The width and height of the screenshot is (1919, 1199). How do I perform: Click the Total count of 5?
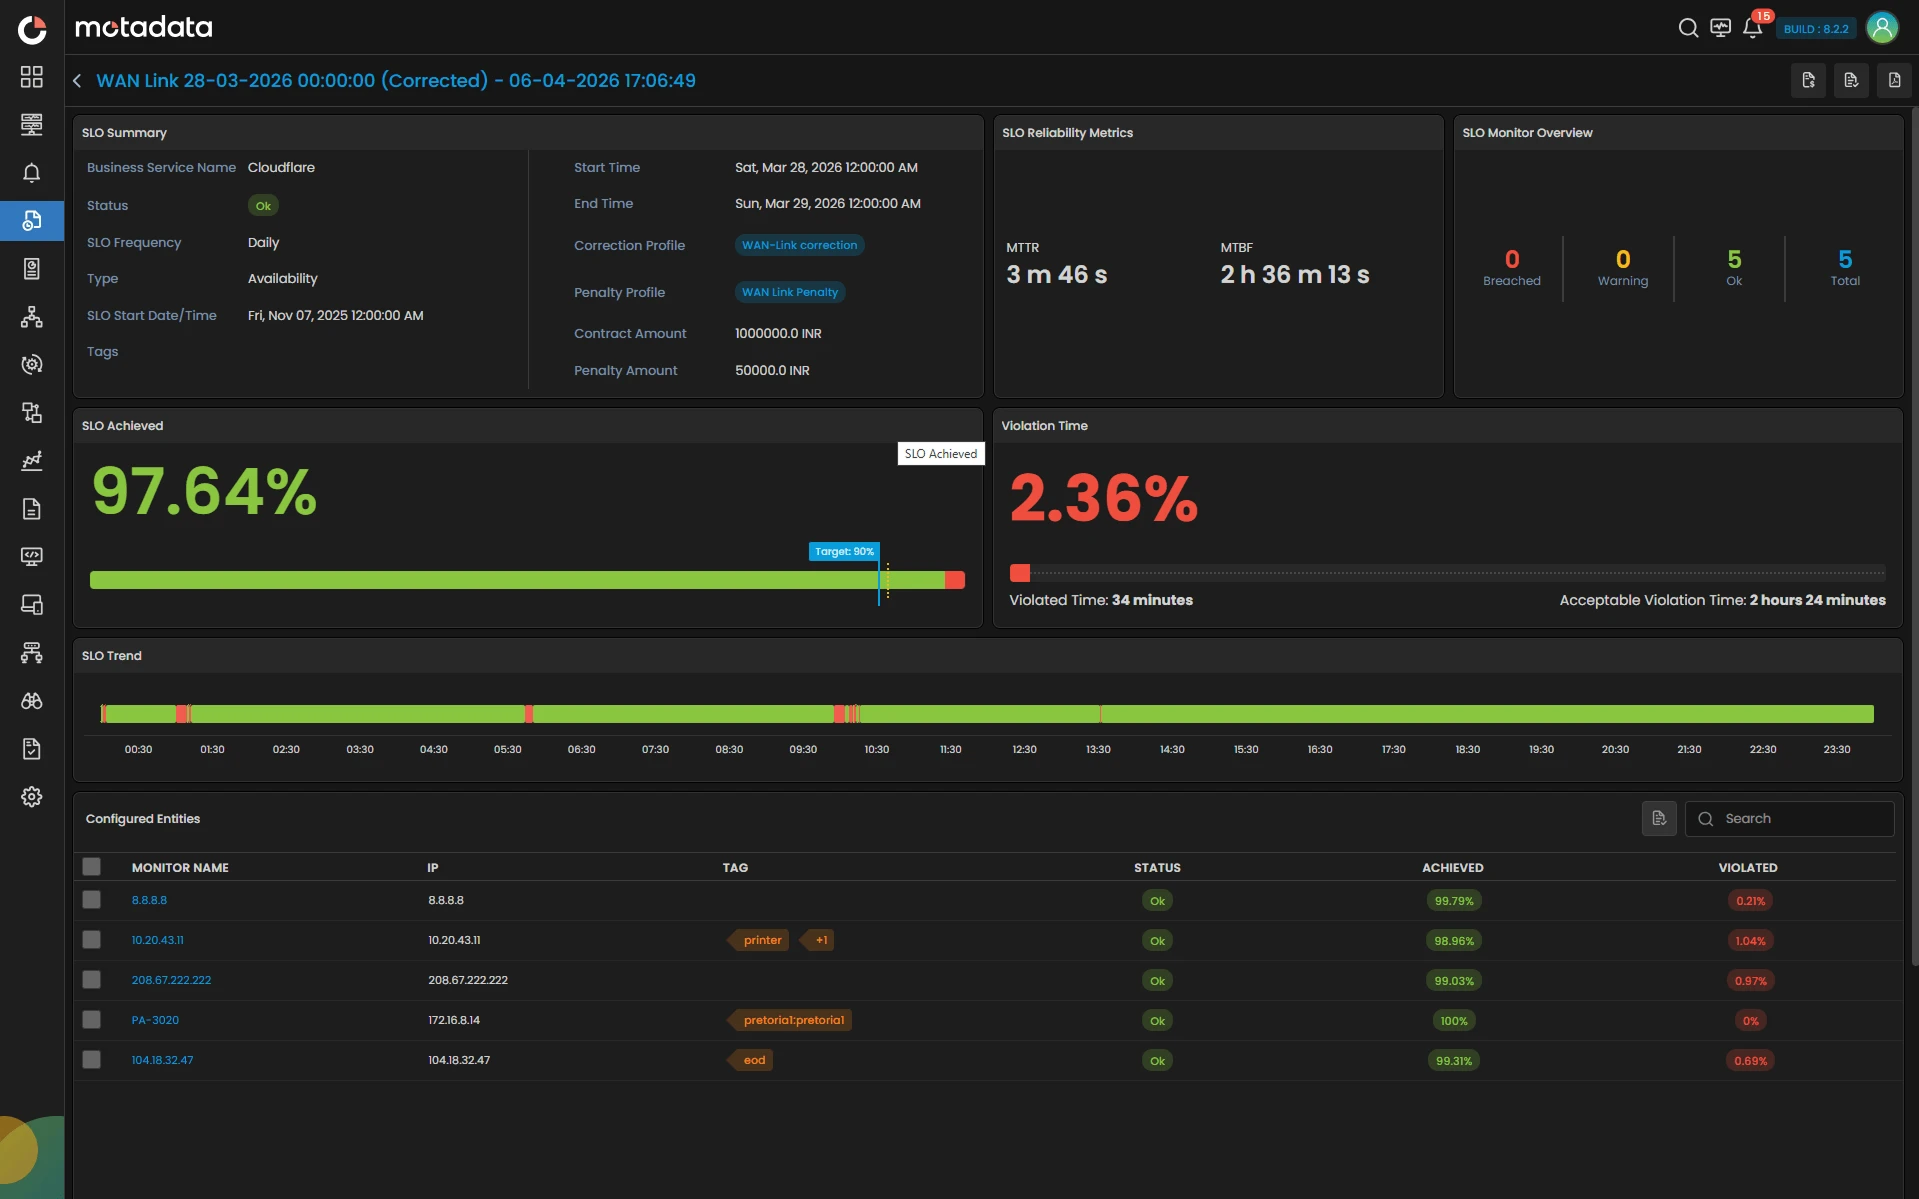click(x=1845, y=259)
